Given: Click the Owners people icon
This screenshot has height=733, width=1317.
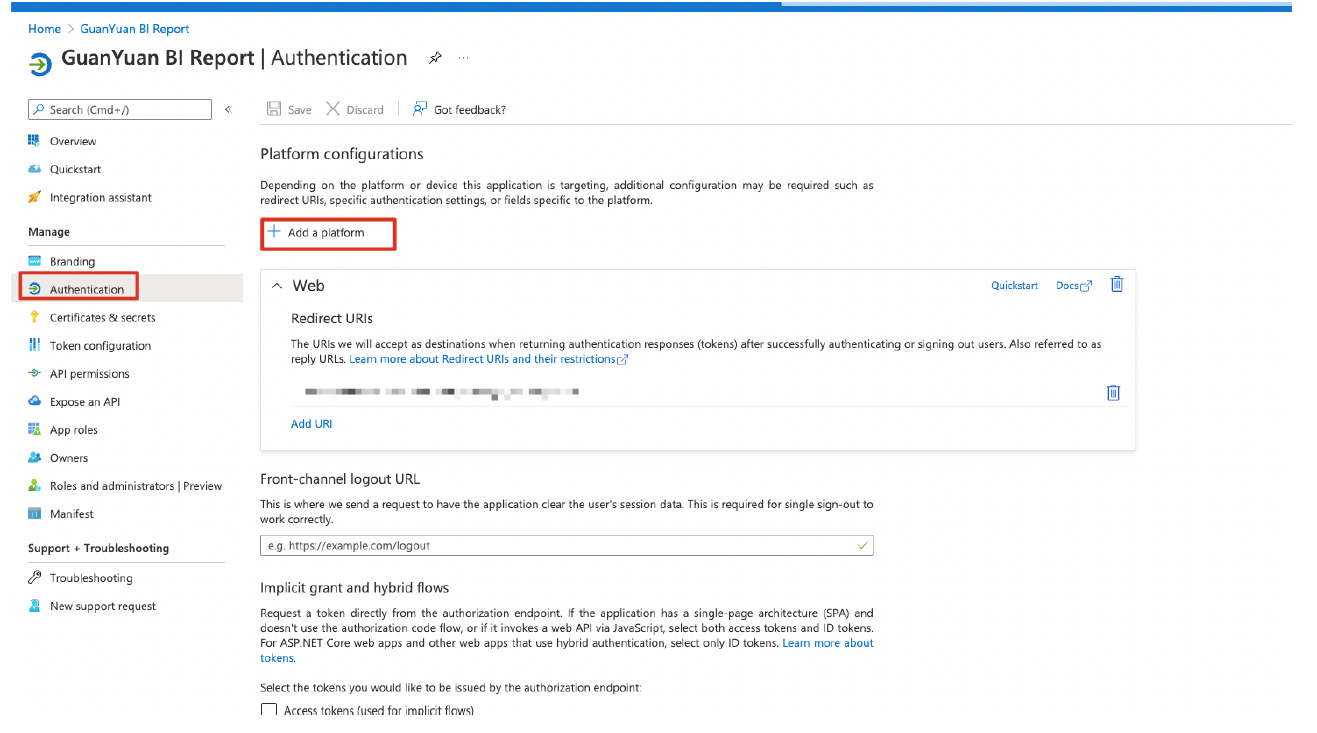Looking at the screenshot, I should (x=34, y=457).
